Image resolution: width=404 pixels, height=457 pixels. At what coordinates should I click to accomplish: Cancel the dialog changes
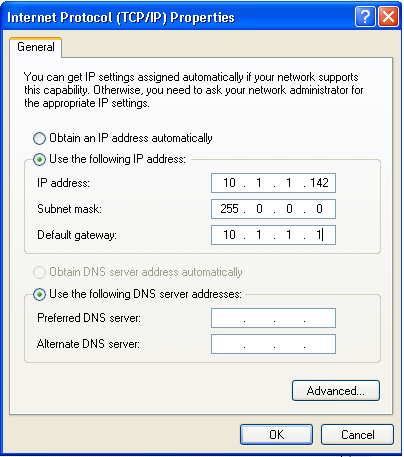click(x=357, y=434)
